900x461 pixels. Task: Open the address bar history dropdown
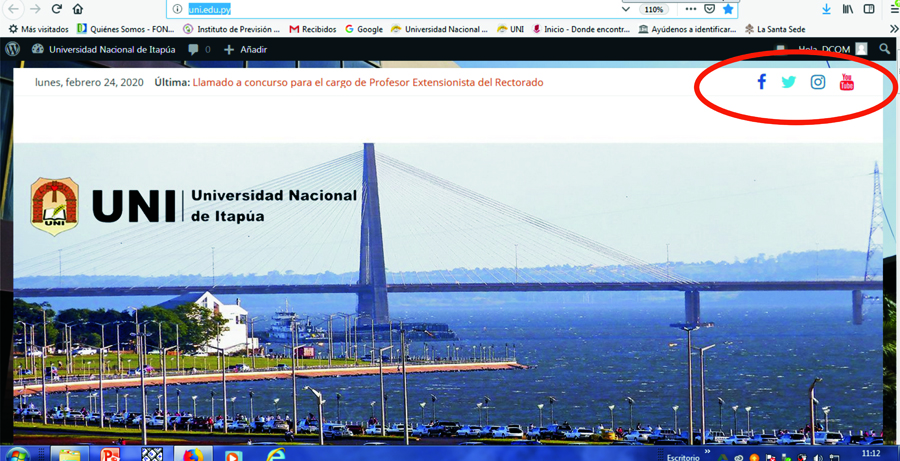point(626,9)
